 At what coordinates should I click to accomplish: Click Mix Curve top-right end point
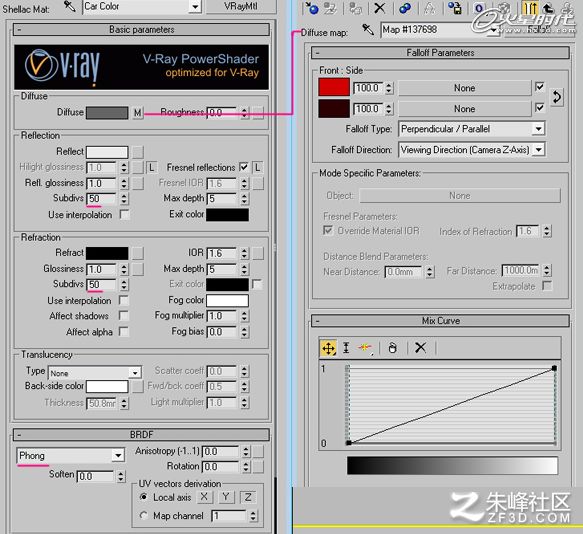[x=554, y=368]
